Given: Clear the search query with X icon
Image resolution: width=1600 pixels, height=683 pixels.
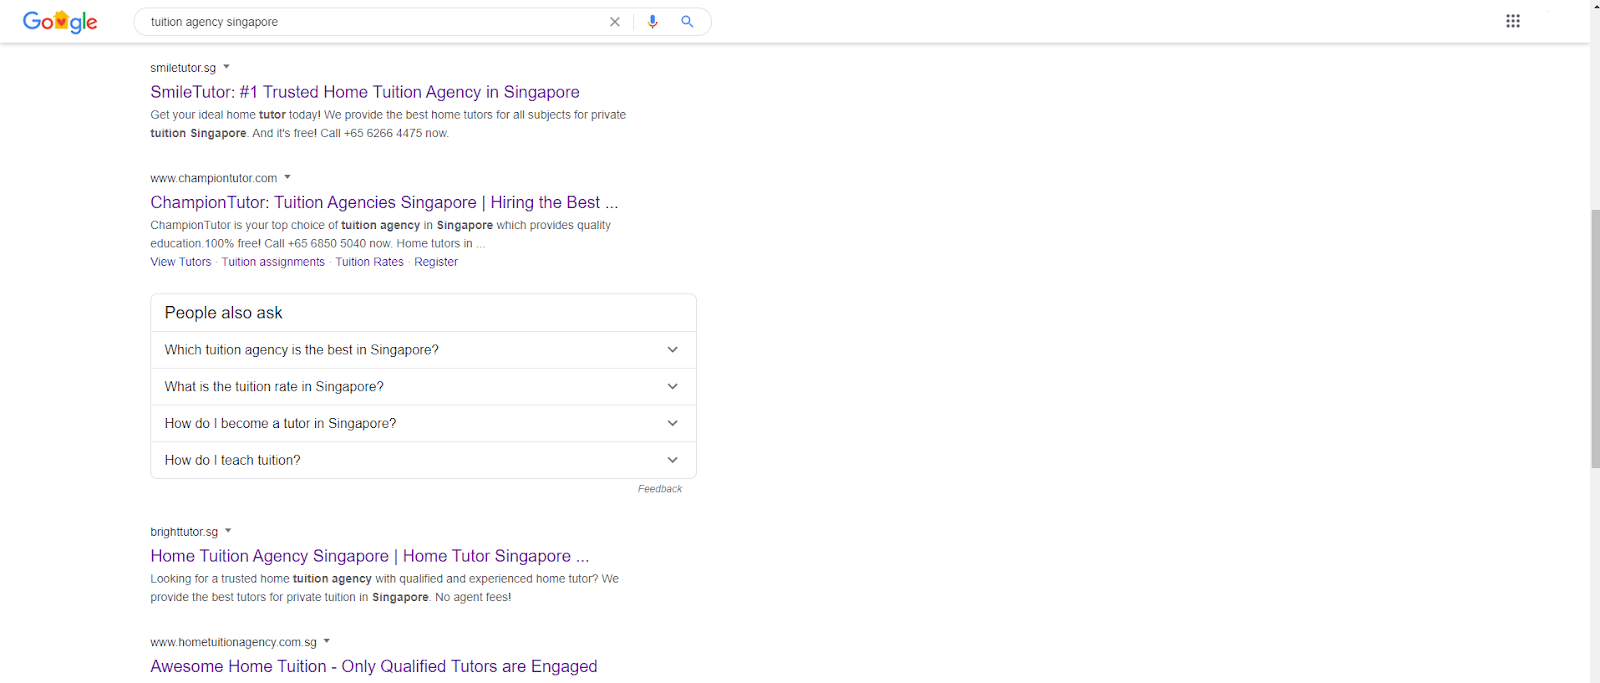Looking at the screenshot, I should coord(615,21).
